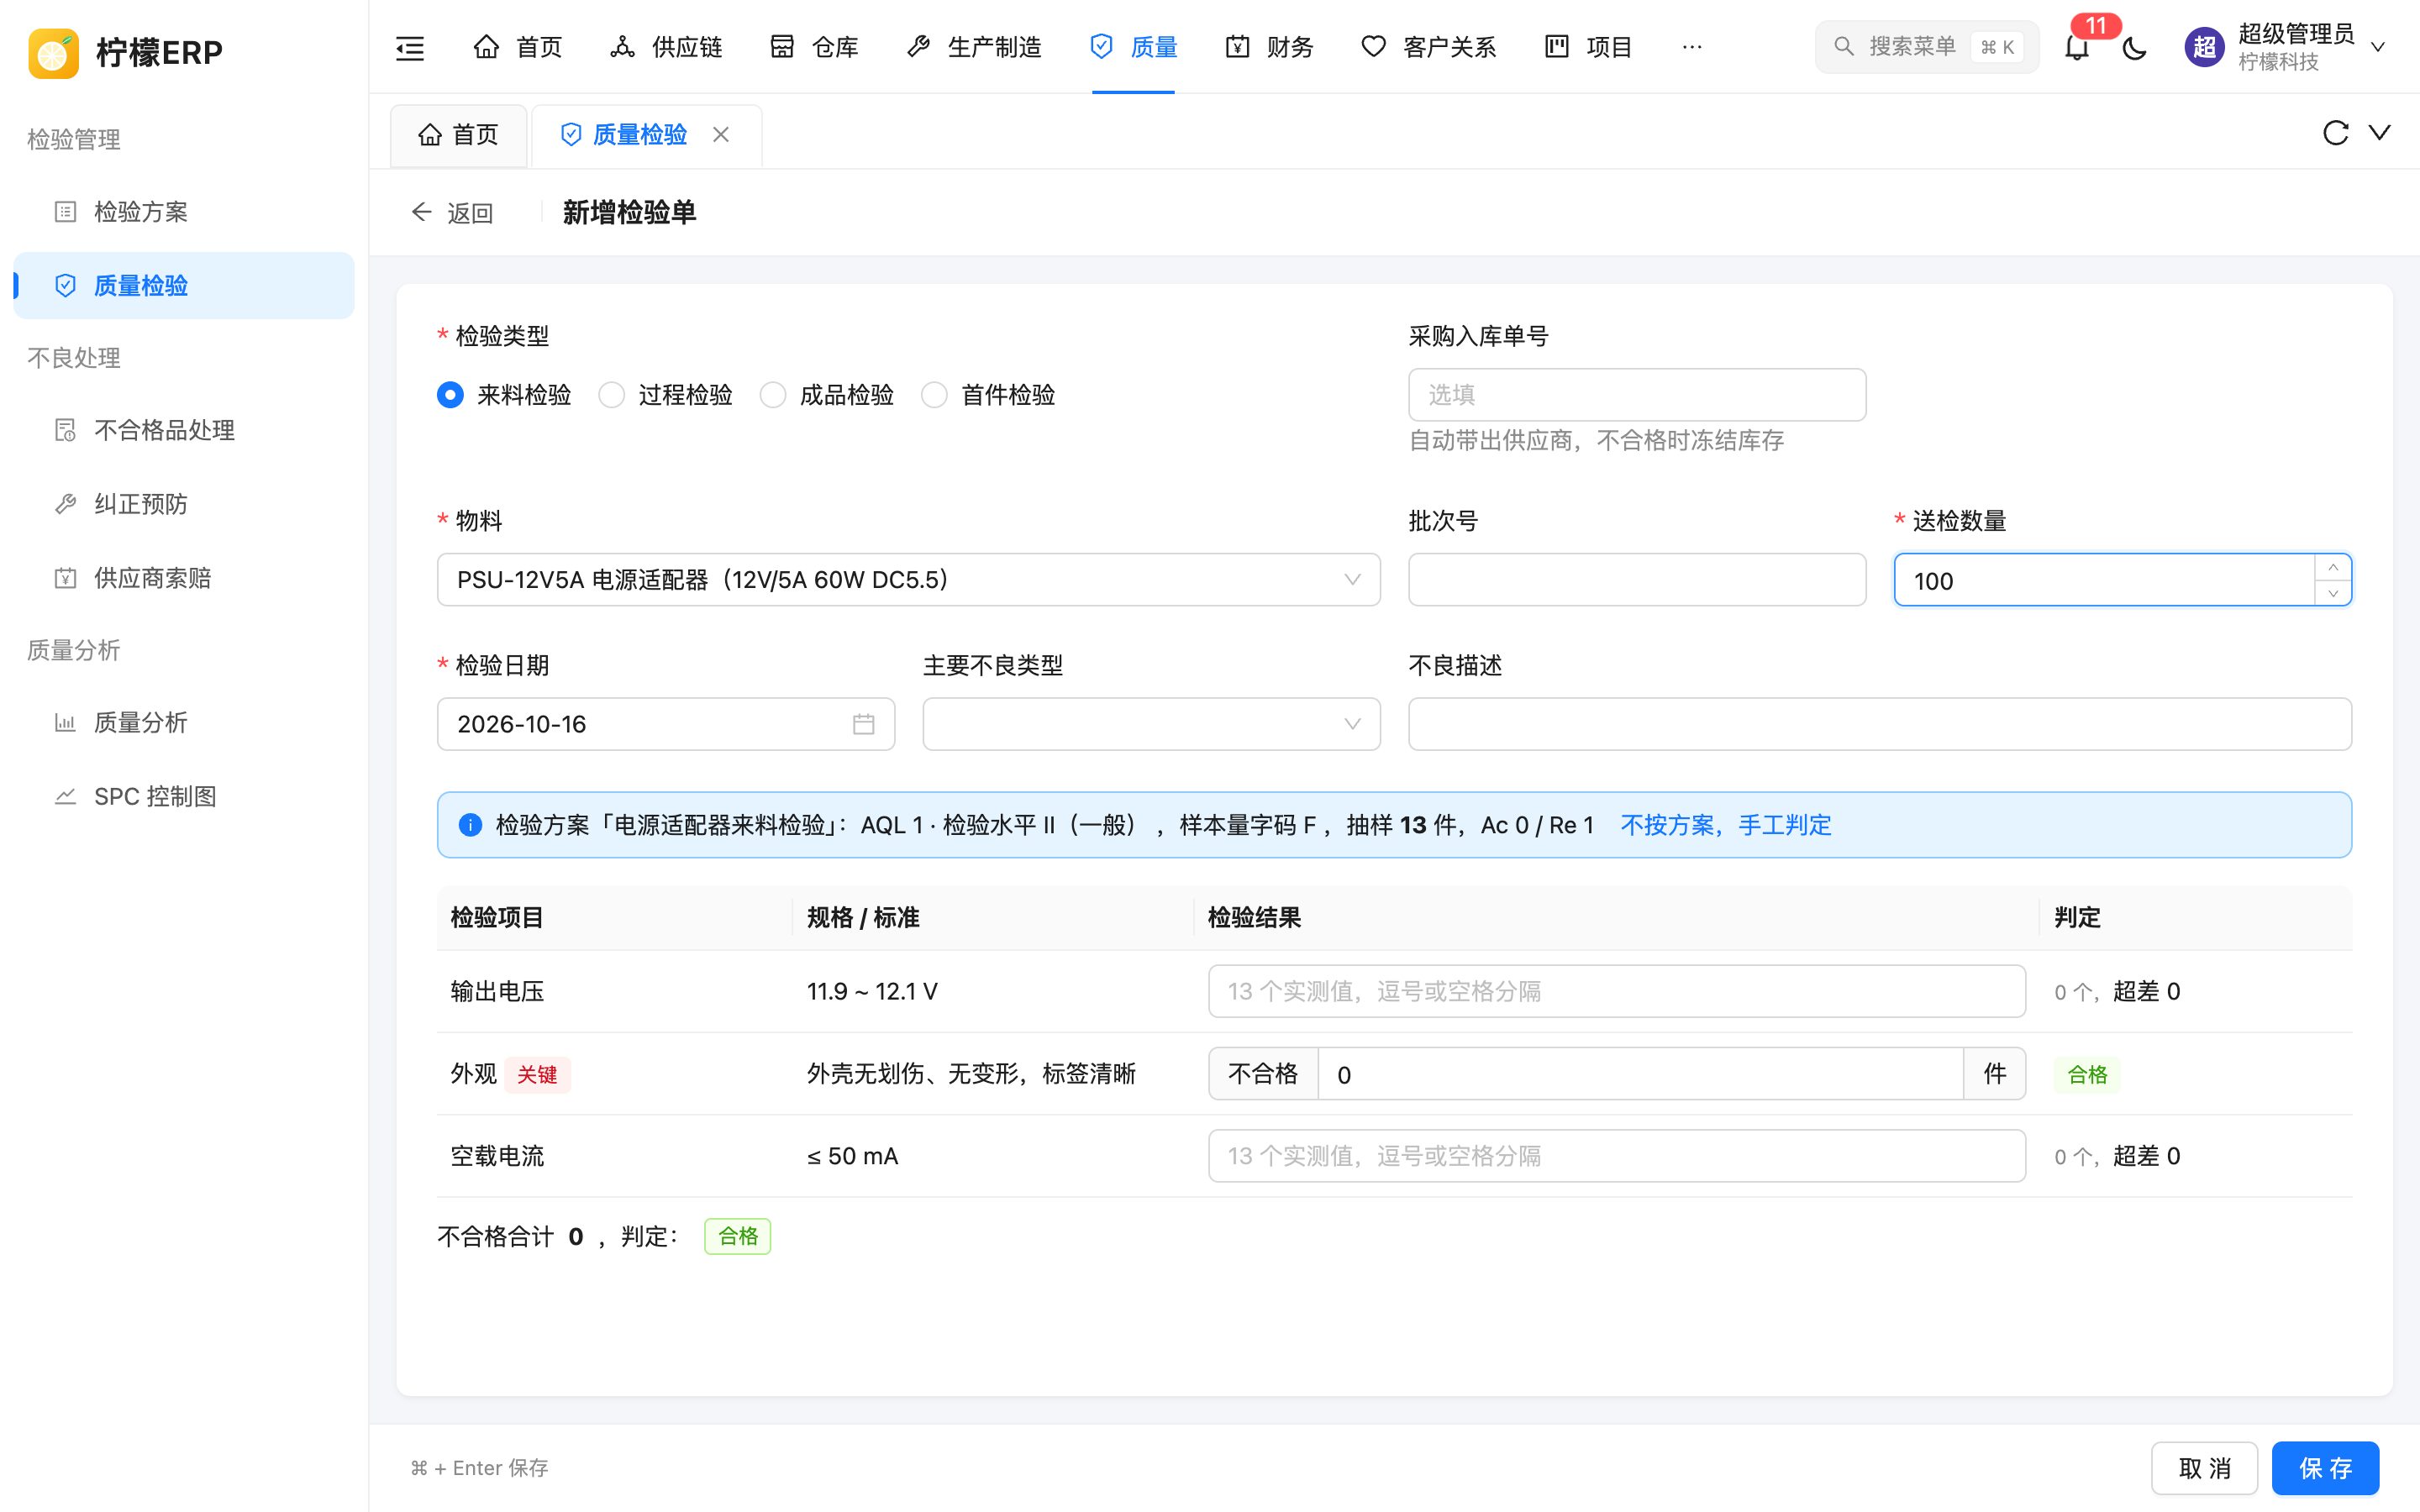The height and width of the screenshot is (1512, 2420).
Task: Open 生产制造 top menu
Action: point(974,47)
